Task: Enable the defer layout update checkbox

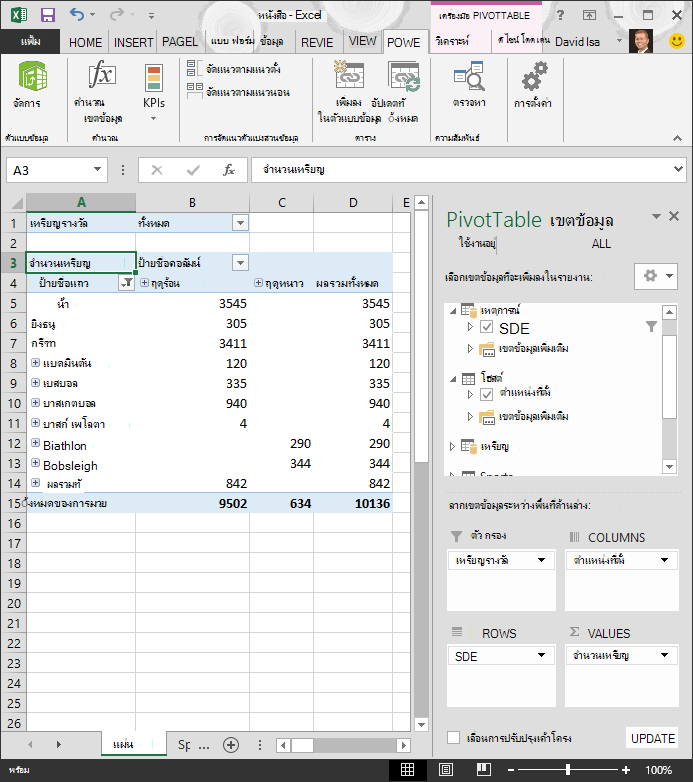Action: pyautogui.click(x=454, y=738)
